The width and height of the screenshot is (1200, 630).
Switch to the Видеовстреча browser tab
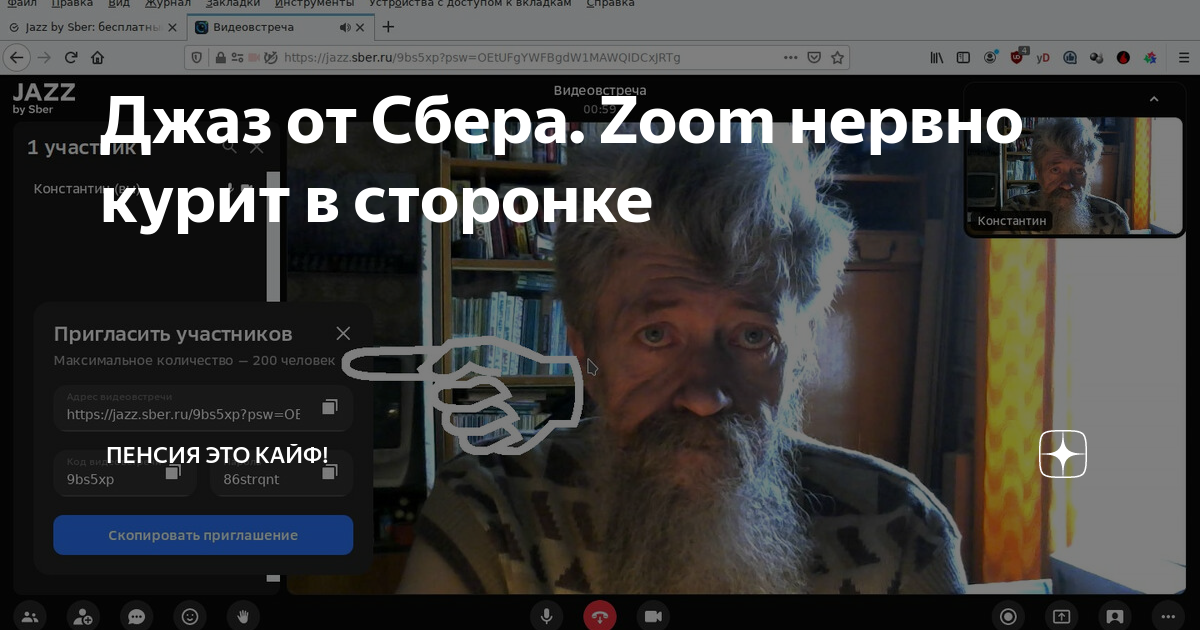click(278, 27)
